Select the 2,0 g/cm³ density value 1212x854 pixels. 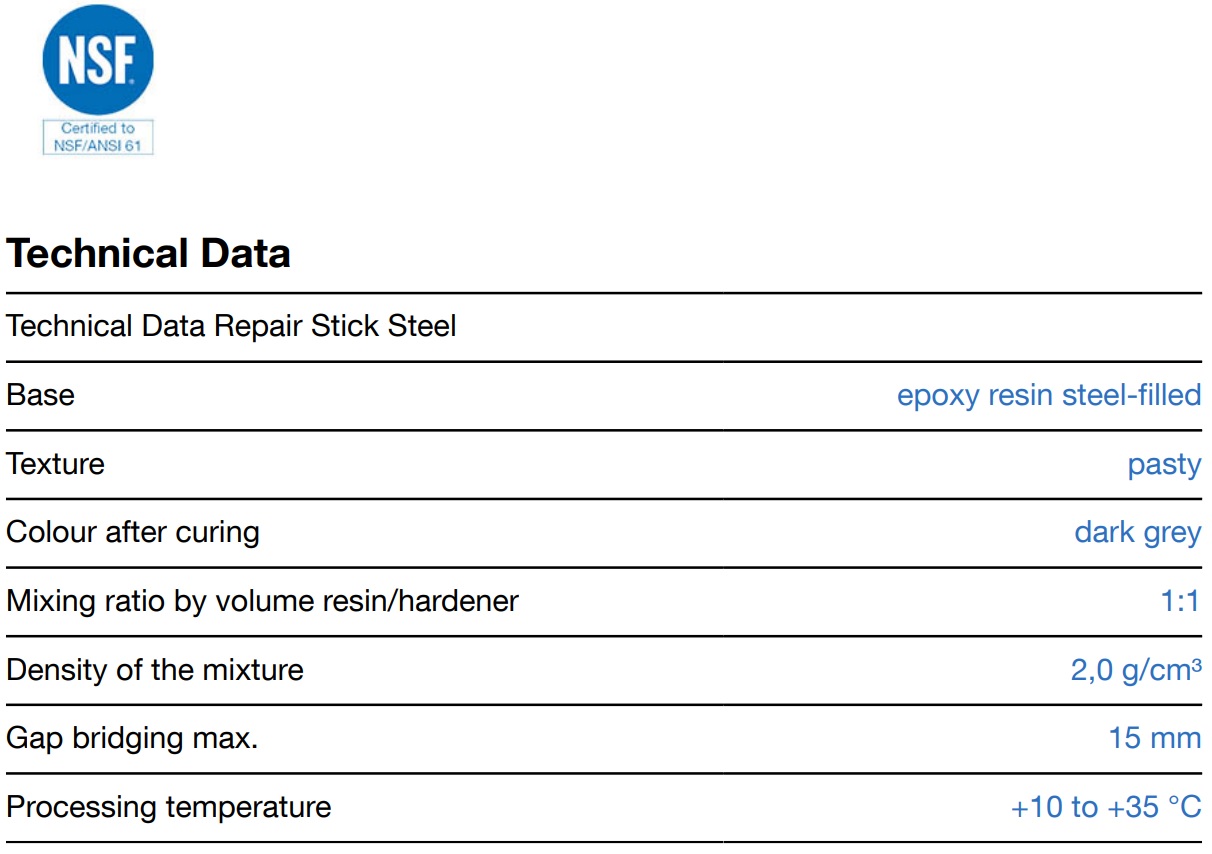click(1135, 669)
